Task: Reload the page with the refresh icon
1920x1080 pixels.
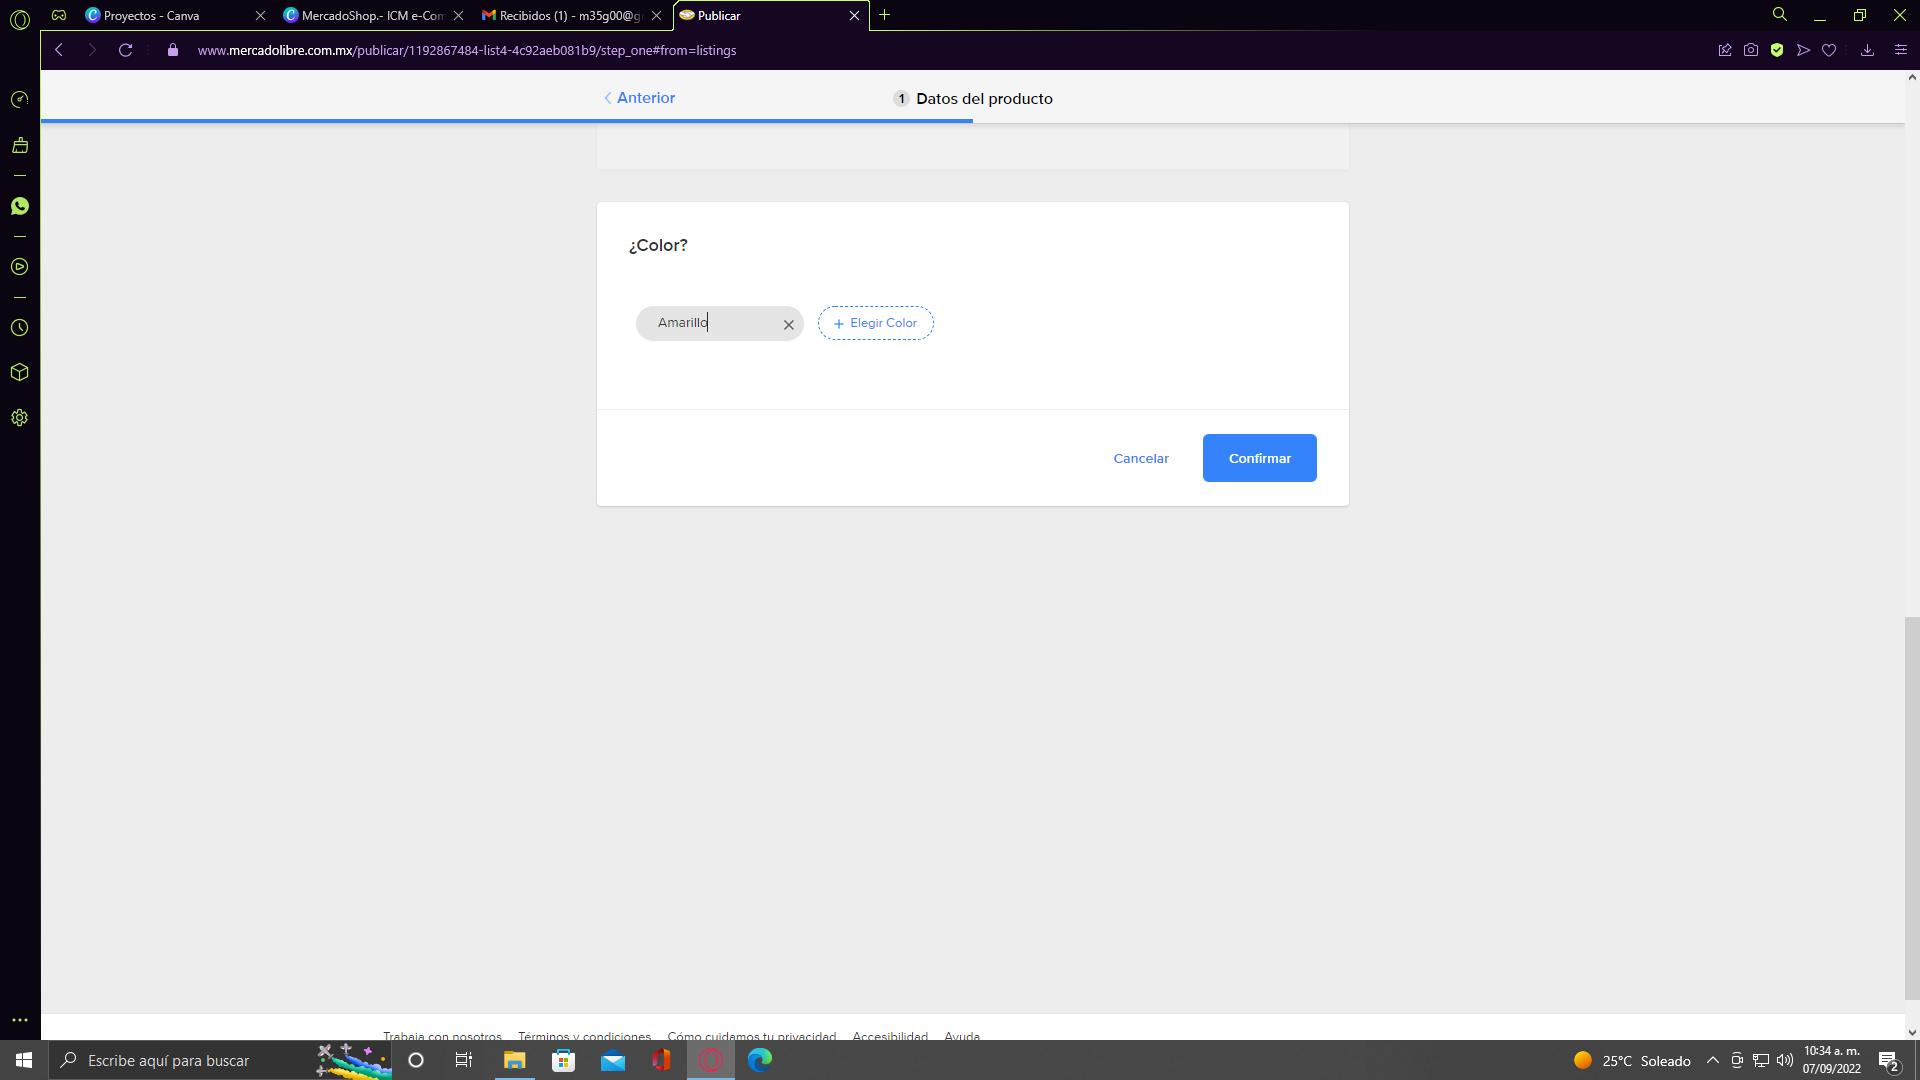Action: pos(125,50)
